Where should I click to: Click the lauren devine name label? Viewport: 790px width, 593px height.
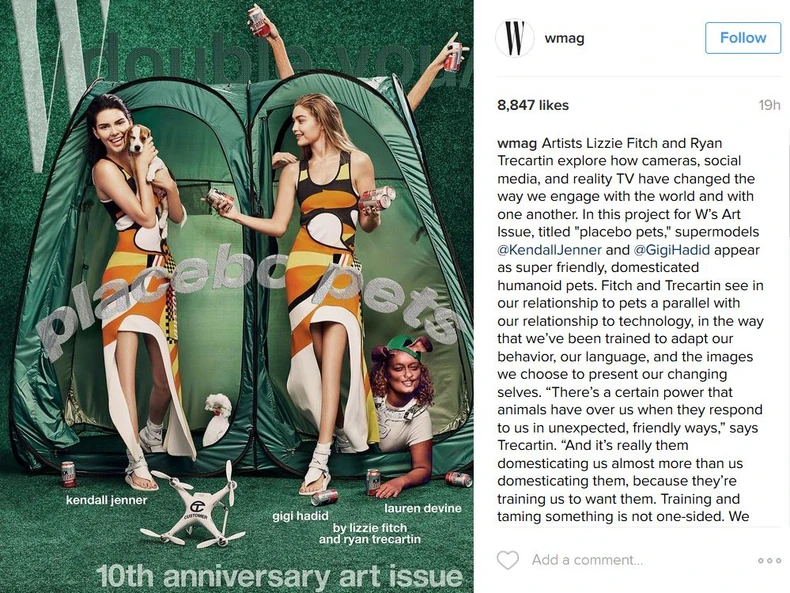coord(423,508)
